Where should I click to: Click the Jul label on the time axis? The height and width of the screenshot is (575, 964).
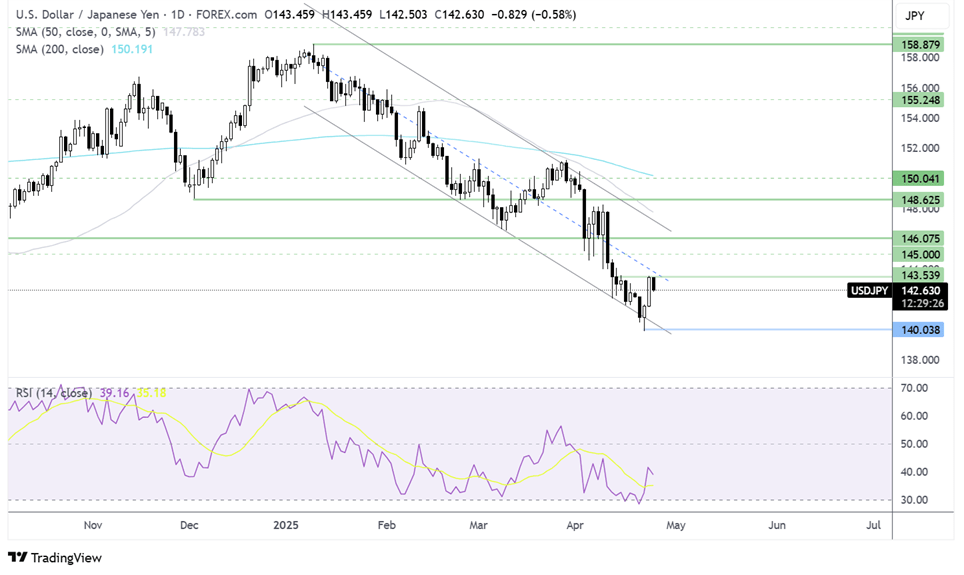873,525
